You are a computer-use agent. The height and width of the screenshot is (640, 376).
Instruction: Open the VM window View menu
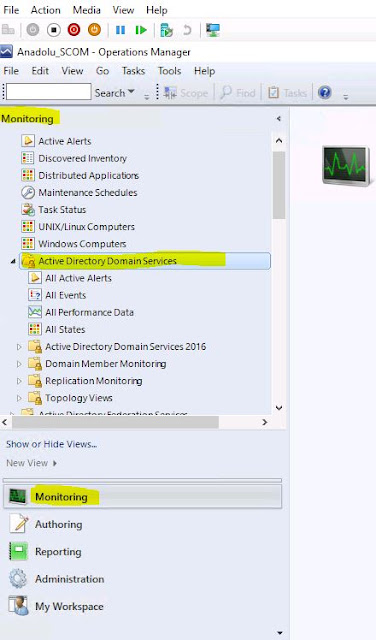click(123, 10)
